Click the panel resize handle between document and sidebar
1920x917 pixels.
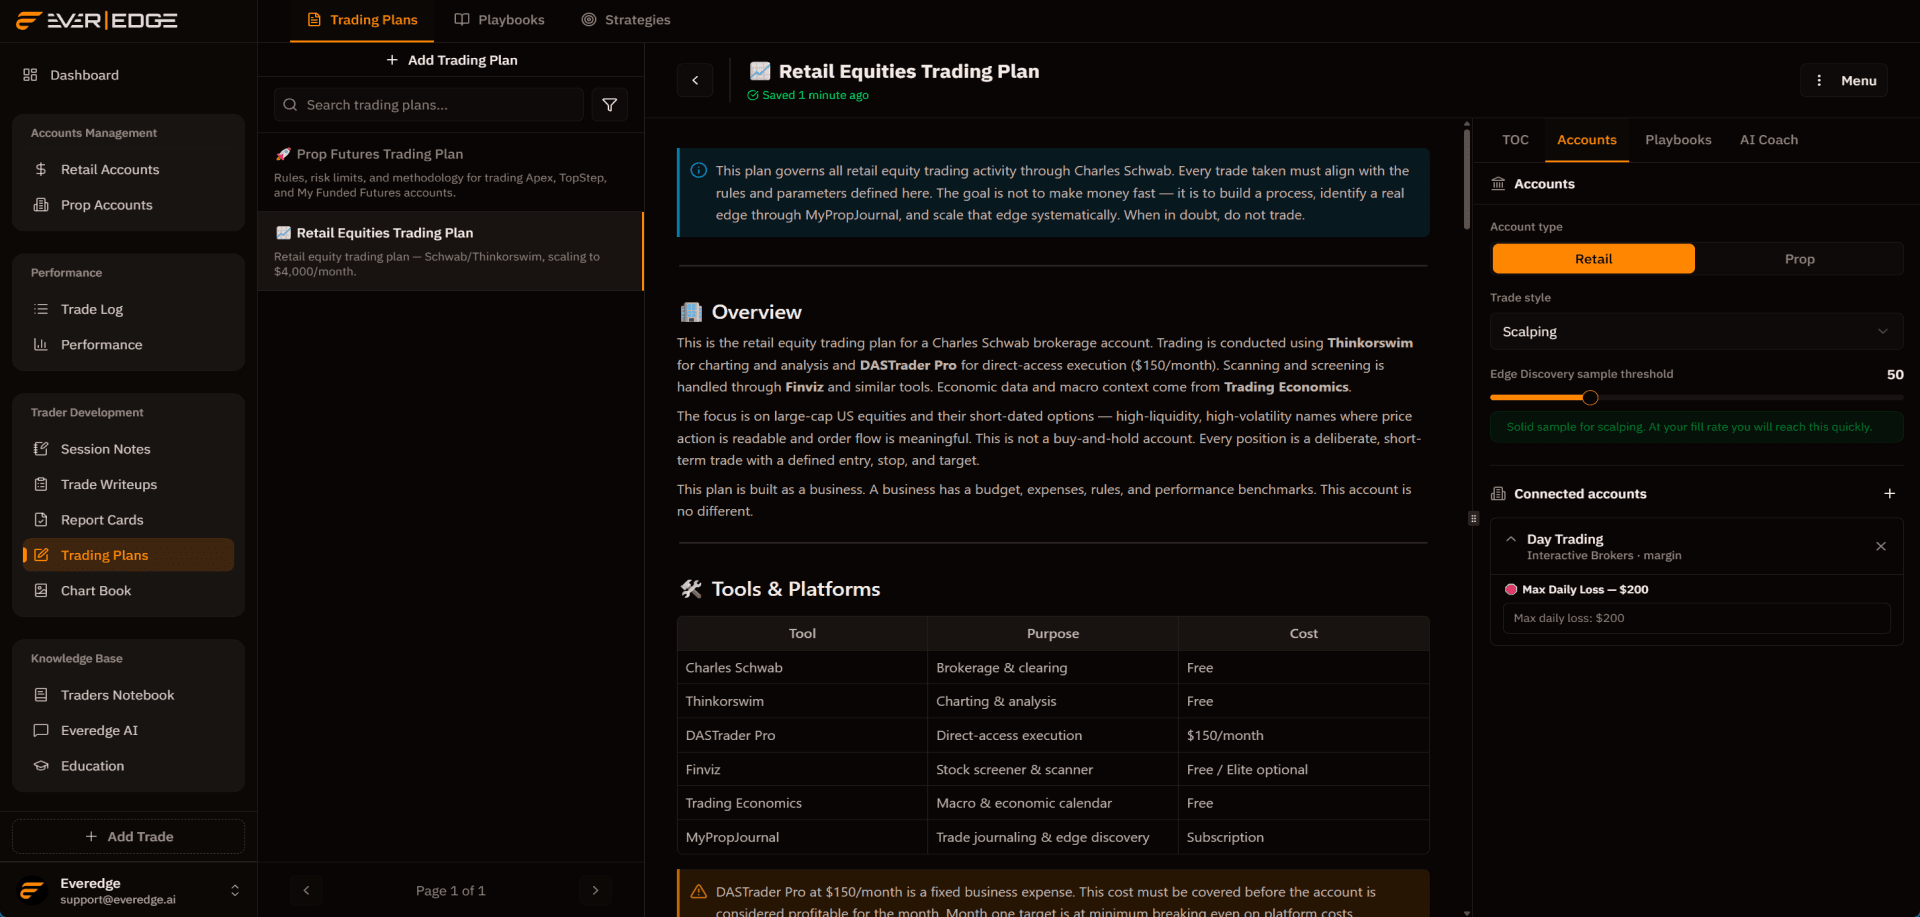click(1473, 518)
